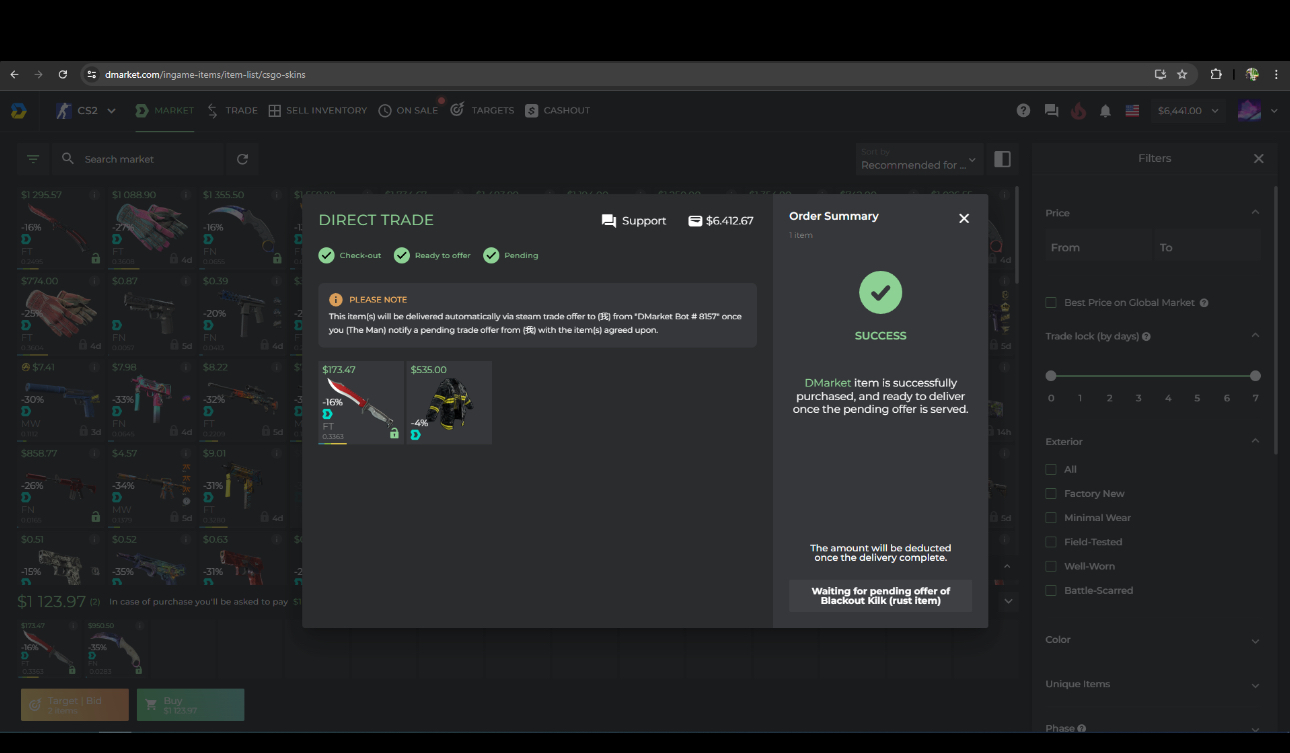
Task: Click the left Trade lock slider handle
Action: point(1051,376)
